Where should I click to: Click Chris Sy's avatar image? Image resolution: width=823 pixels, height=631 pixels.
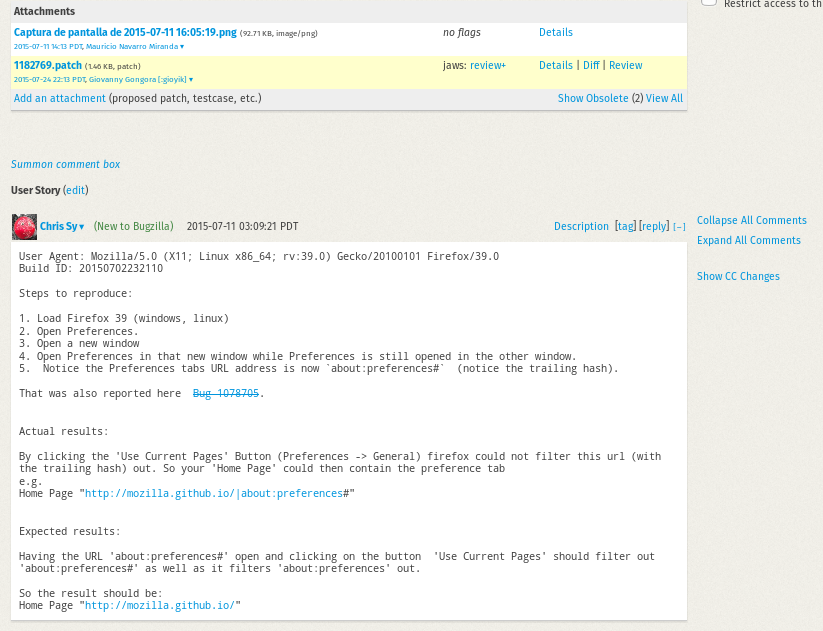(24, 227)
